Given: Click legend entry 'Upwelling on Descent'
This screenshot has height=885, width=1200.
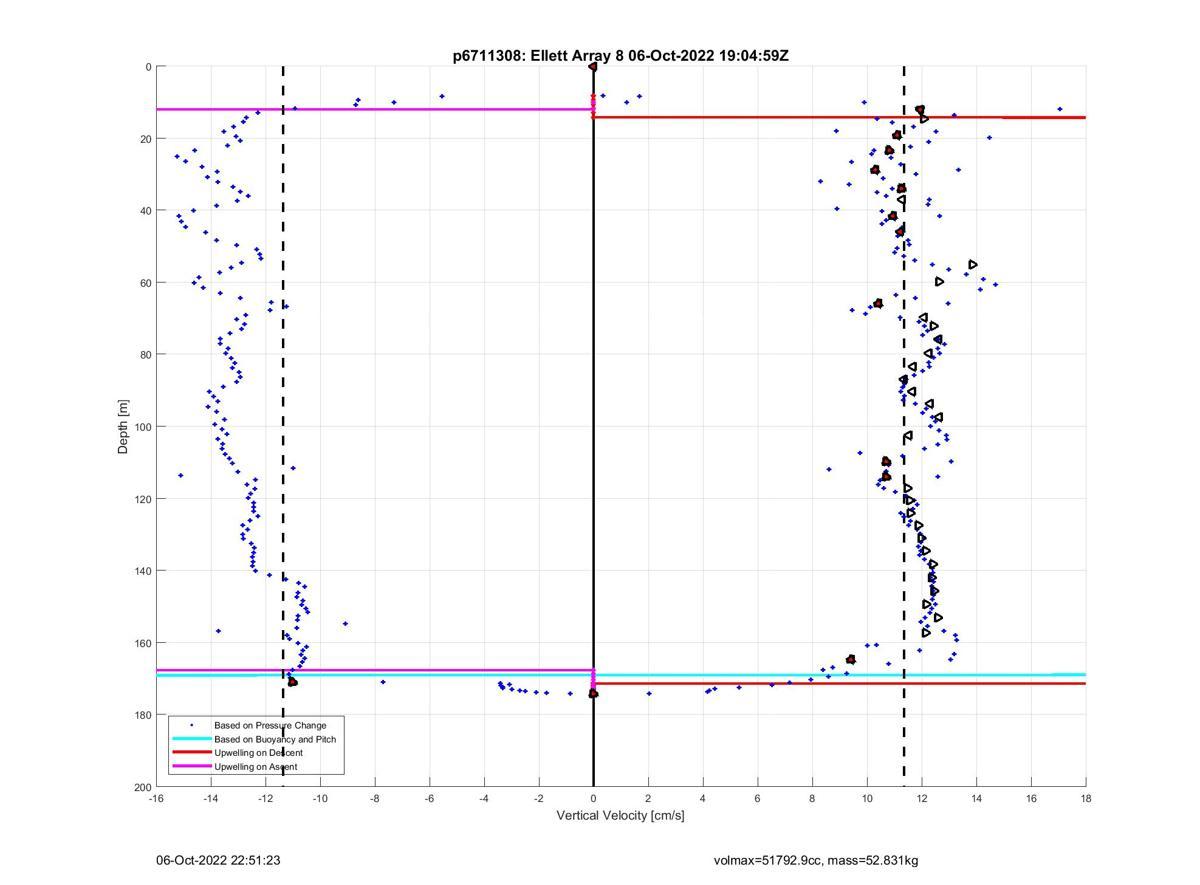Looking at the screenshot, I should (x=258, y=753).
